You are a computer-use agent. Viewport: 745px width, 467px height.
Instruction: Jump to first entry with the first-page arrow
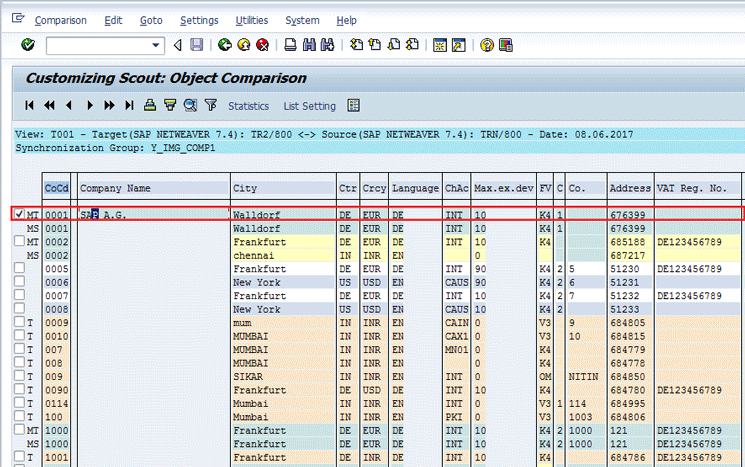point(30,106)
